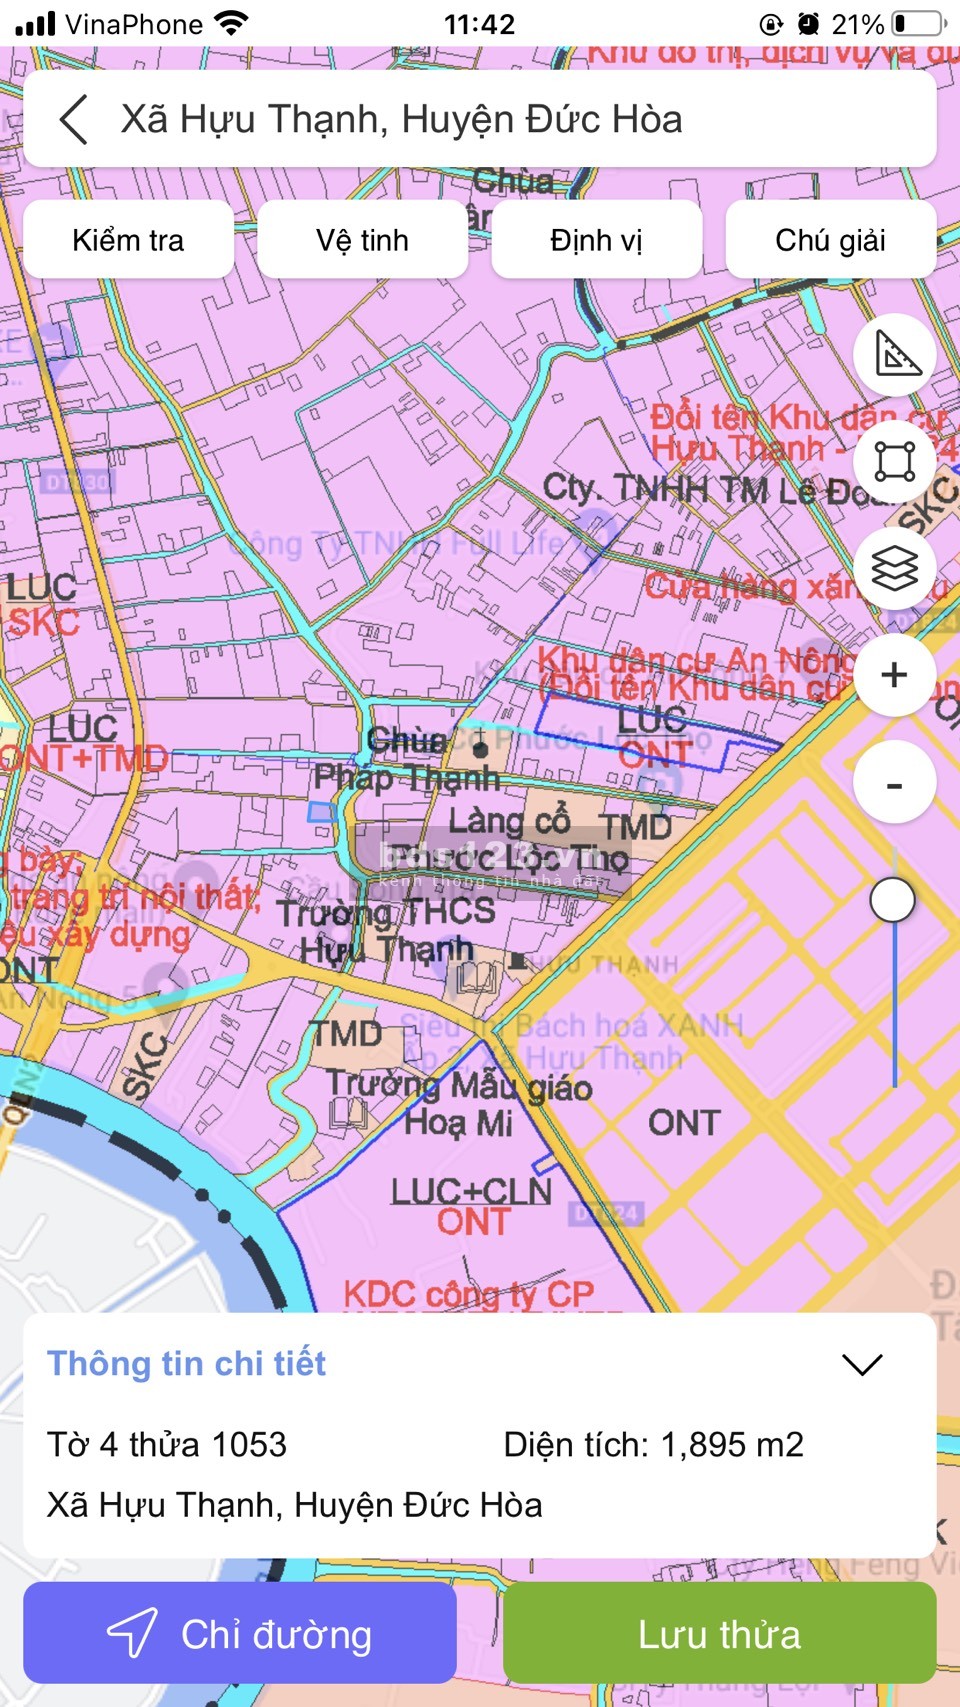The height and width of the screenshot is (1707, 960).
Task: Locate me using Định vị
Action: click(596, 240)
